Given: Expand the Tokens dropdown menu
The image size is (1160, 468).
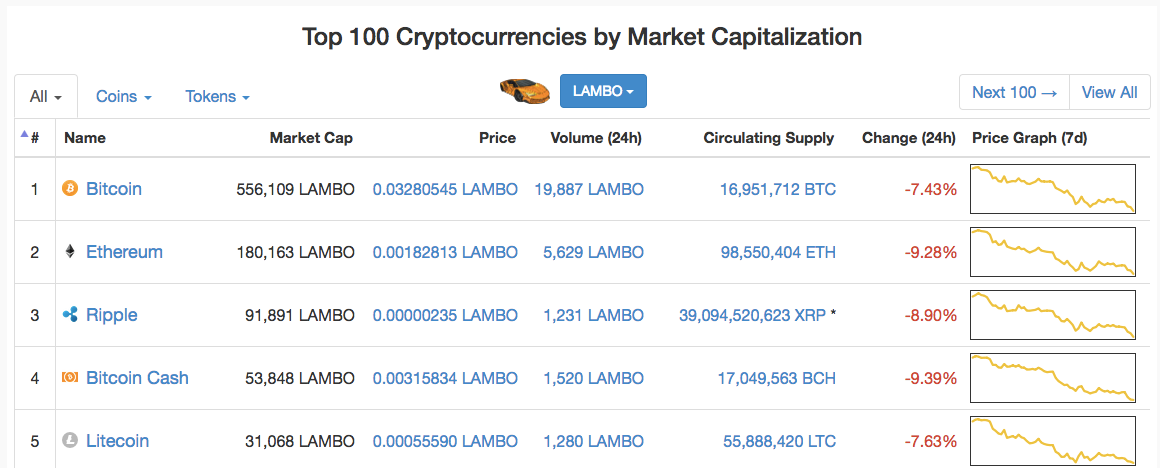Looking at the screenshot, I should (x=217, y=97).
